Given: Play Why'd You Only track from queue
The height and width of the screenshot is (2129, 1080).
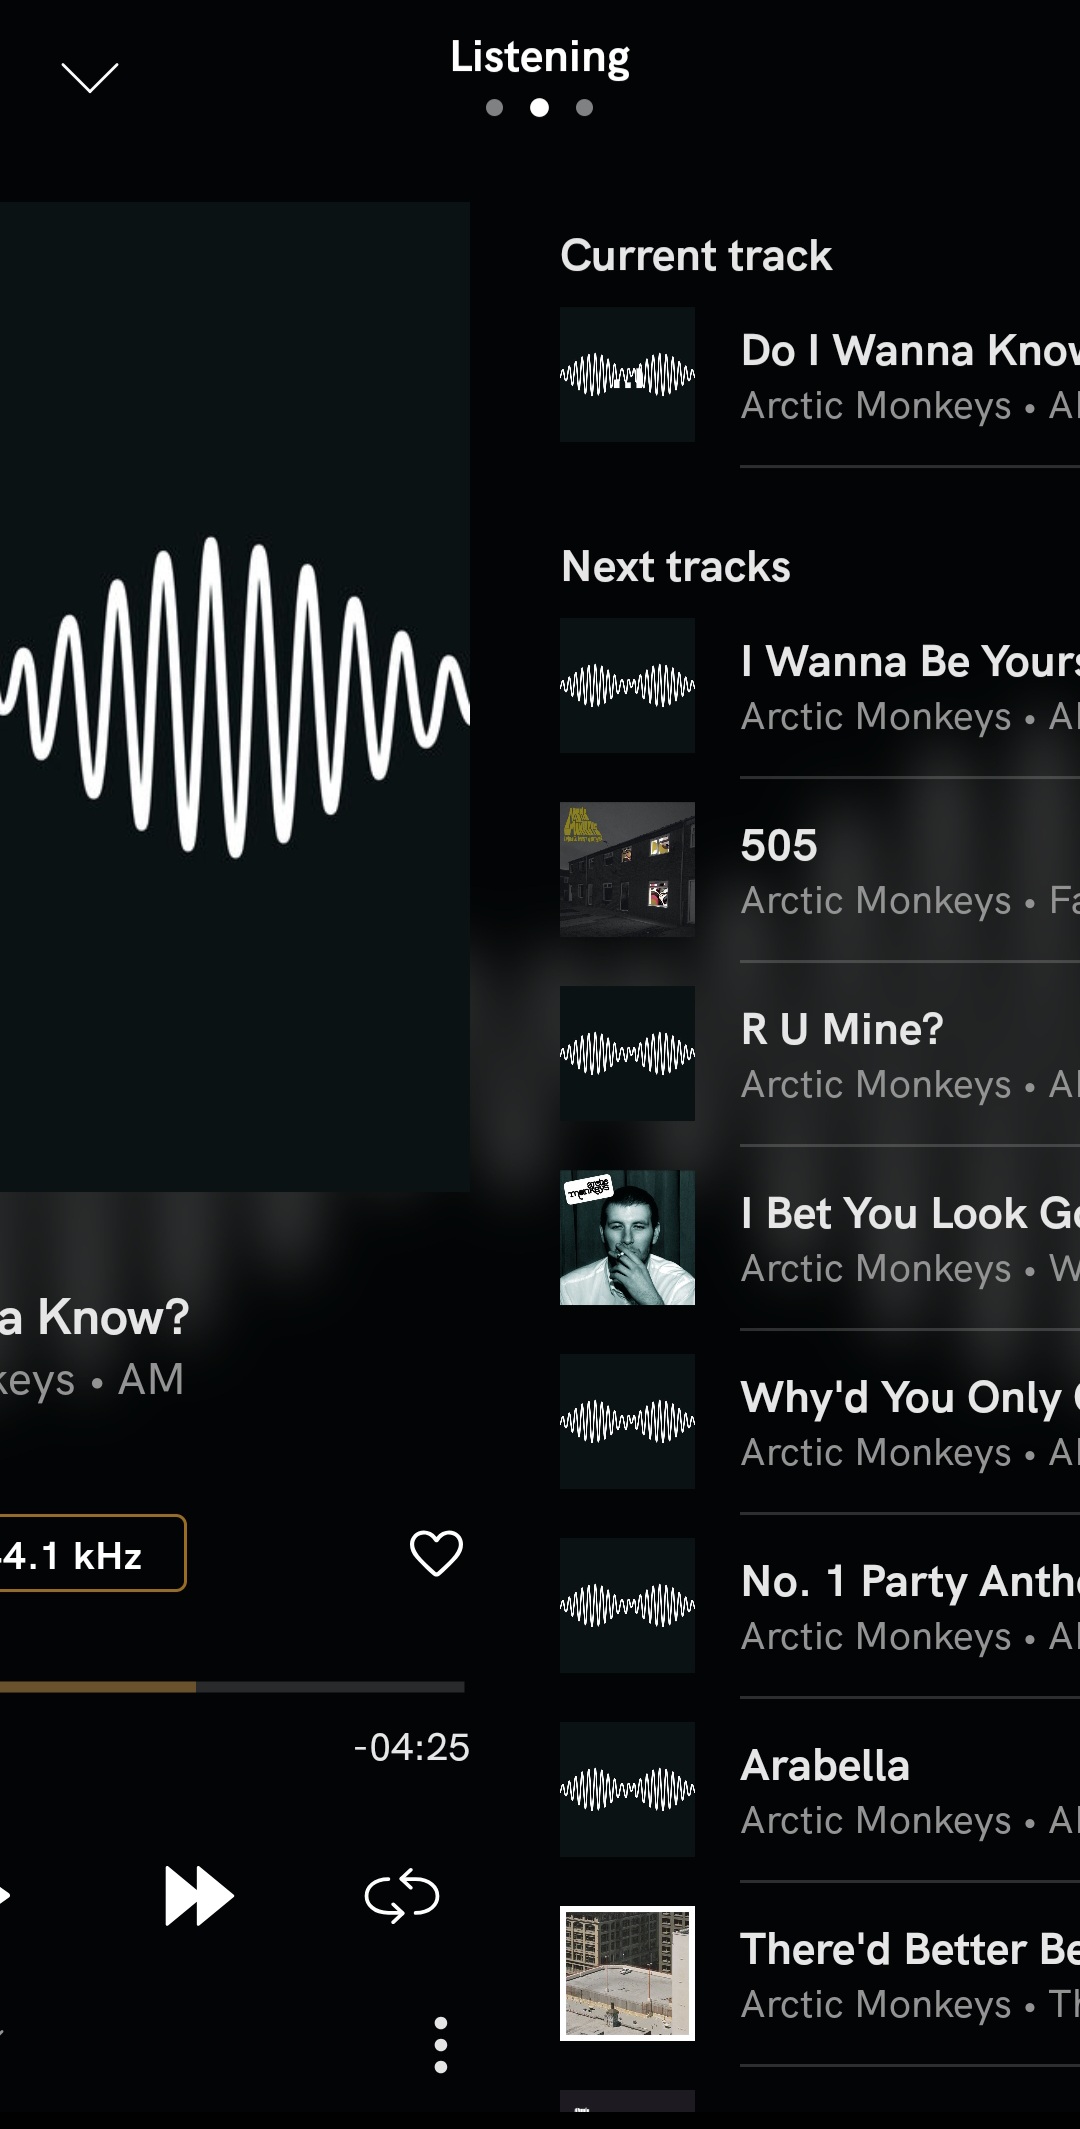Looking at the screenshot, I should [x=820, y=1422].
